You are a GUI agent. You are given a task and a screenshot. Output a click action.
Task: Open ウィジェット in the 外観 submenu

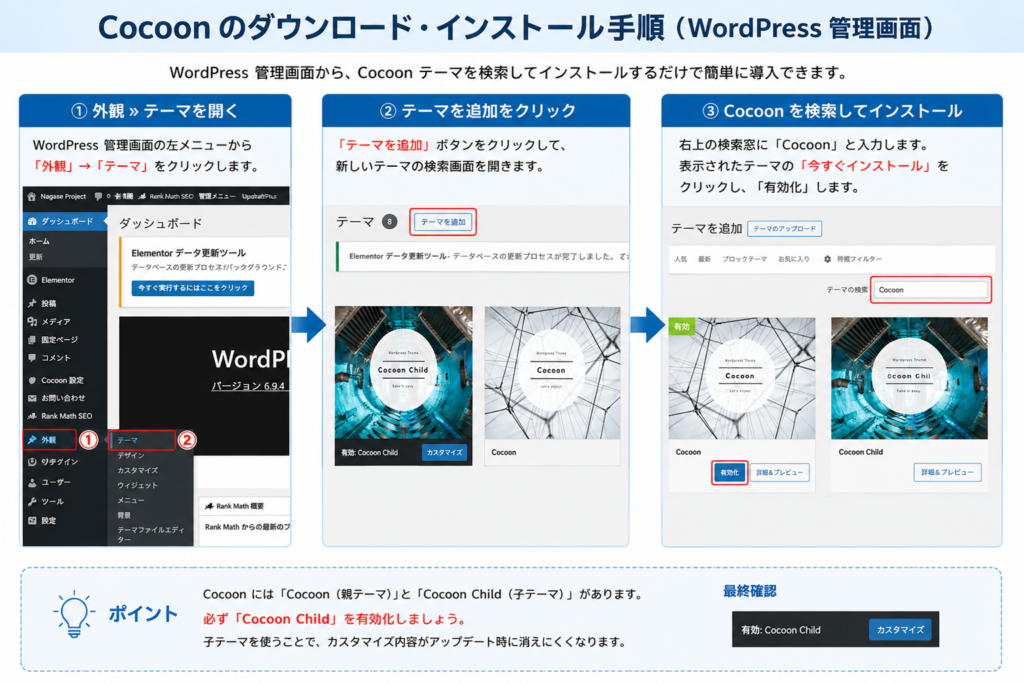pos(137,485)
